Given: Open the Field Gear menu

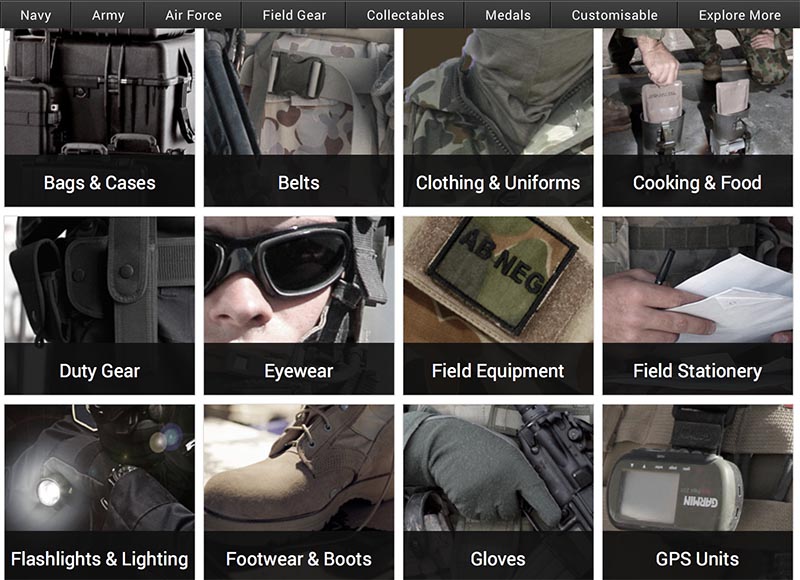Looking at the screenshot, I should tap(294, 15).
